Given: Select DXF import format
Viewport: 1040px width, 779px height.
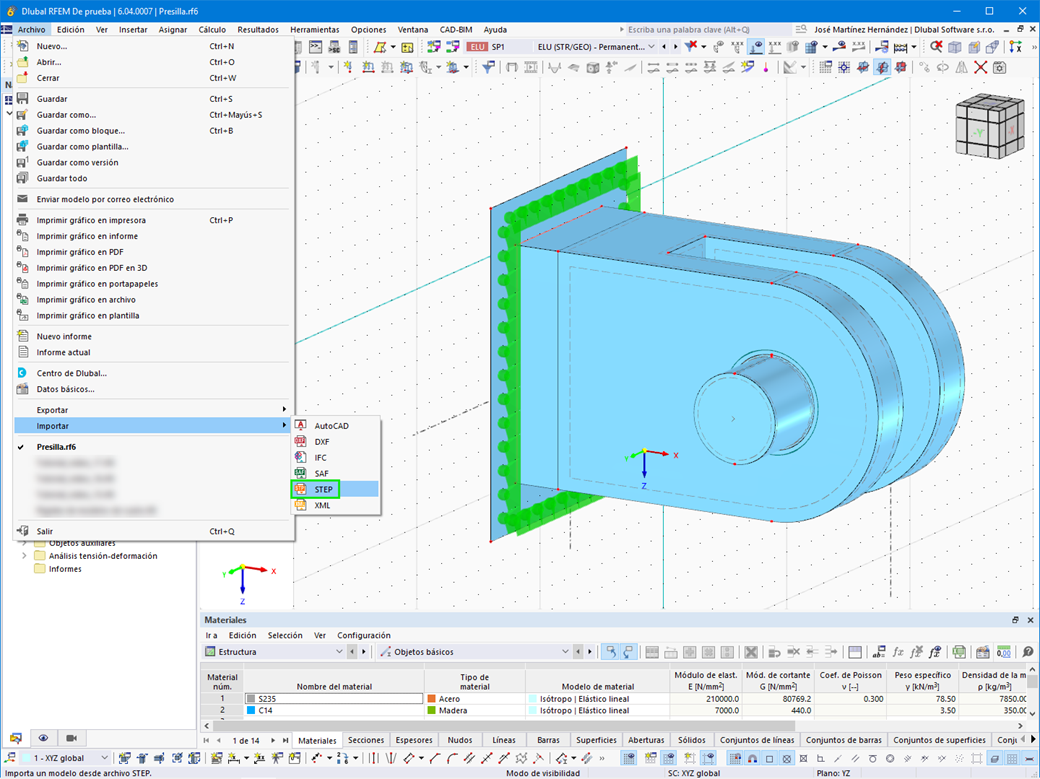Looking at the screenshot, I should pos(336,441).
